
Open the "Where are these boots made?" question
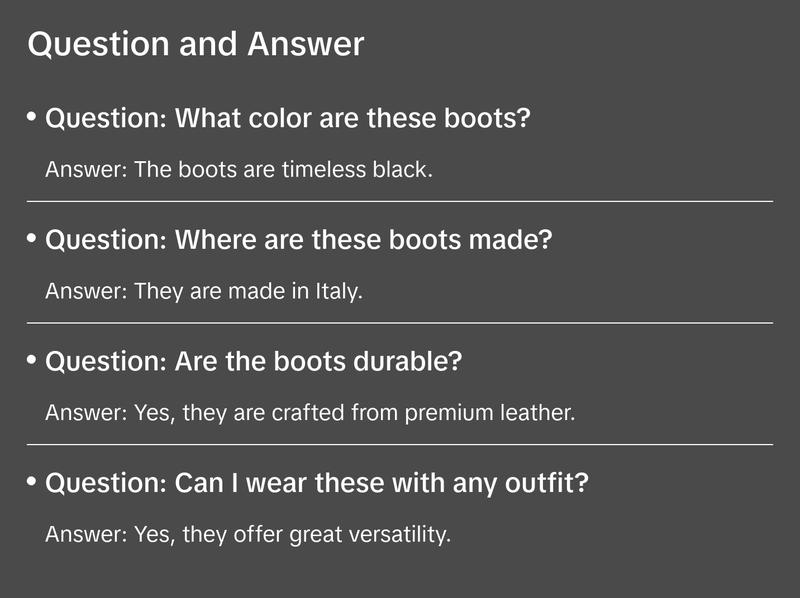coord(299,241)
